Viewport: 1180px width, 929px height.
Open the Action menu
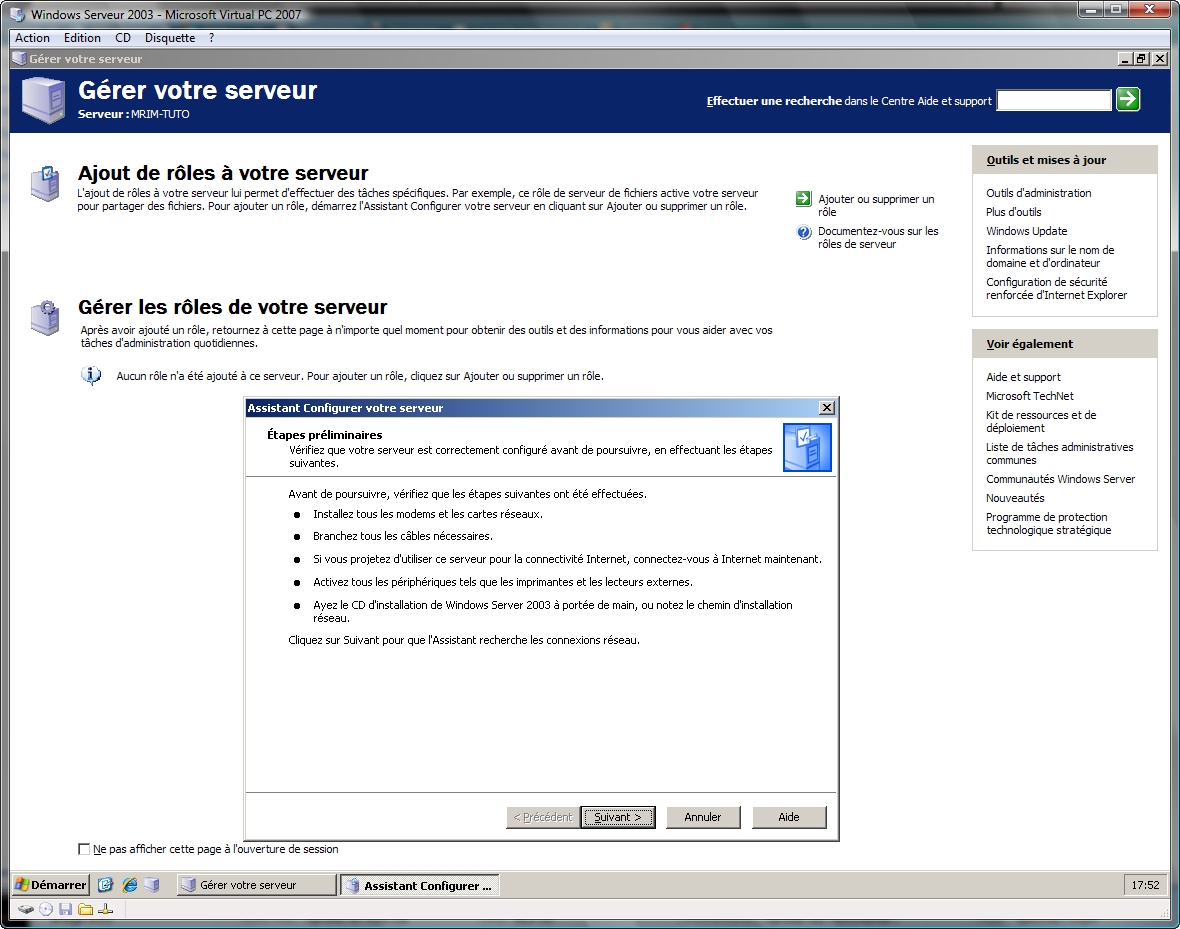32,38
